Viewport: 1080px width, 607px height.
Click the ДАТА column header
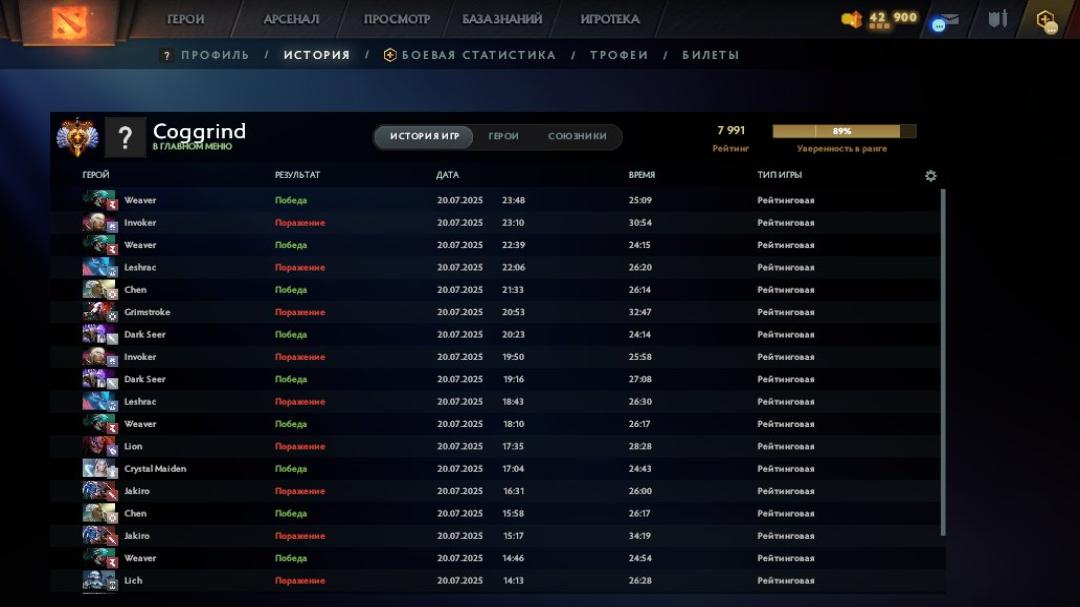(447, 175)
